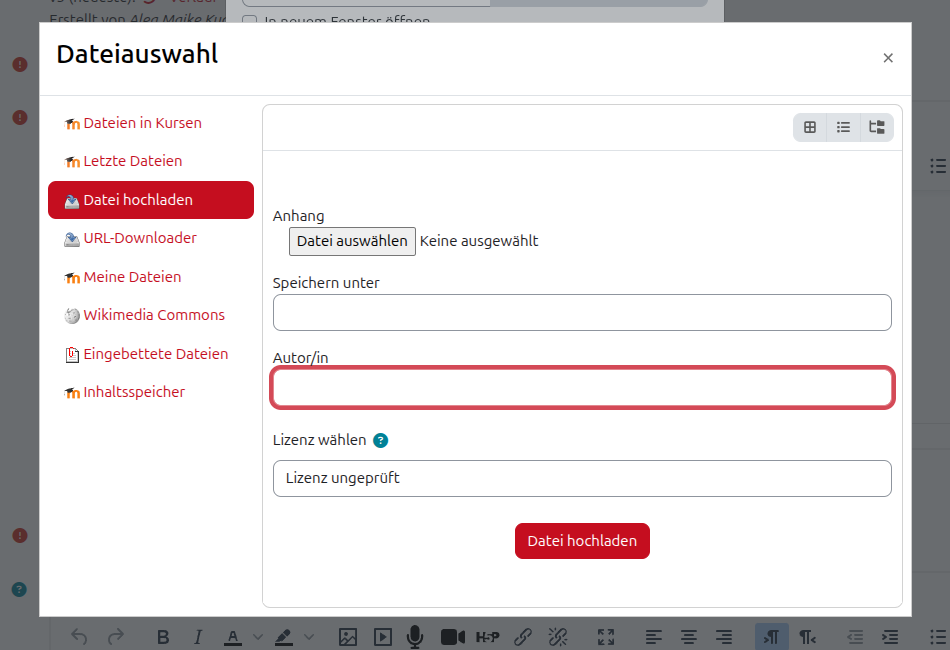Open the Lizenz ungeprüft license dropdown

582,478
